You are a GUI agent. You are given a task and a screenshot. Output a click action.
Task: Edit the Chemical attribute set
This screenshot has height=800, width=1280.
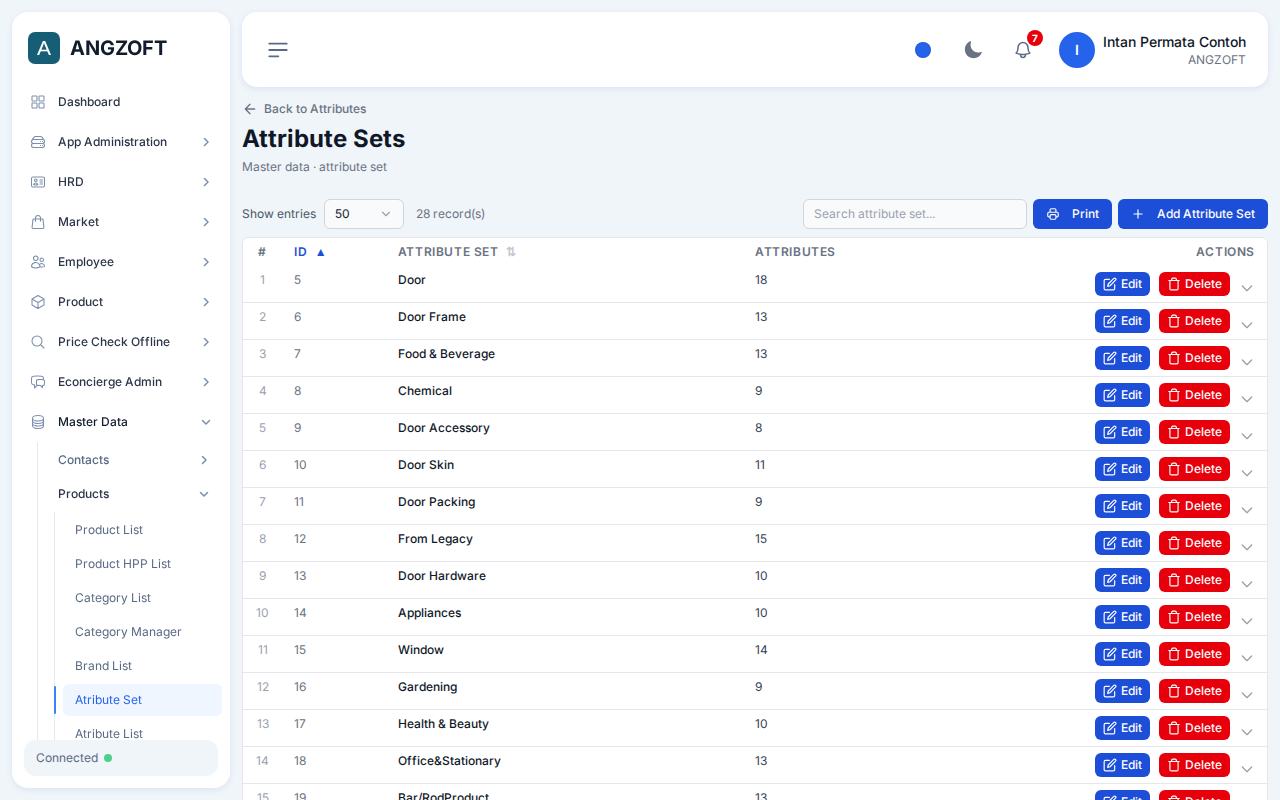point(1122,395)
